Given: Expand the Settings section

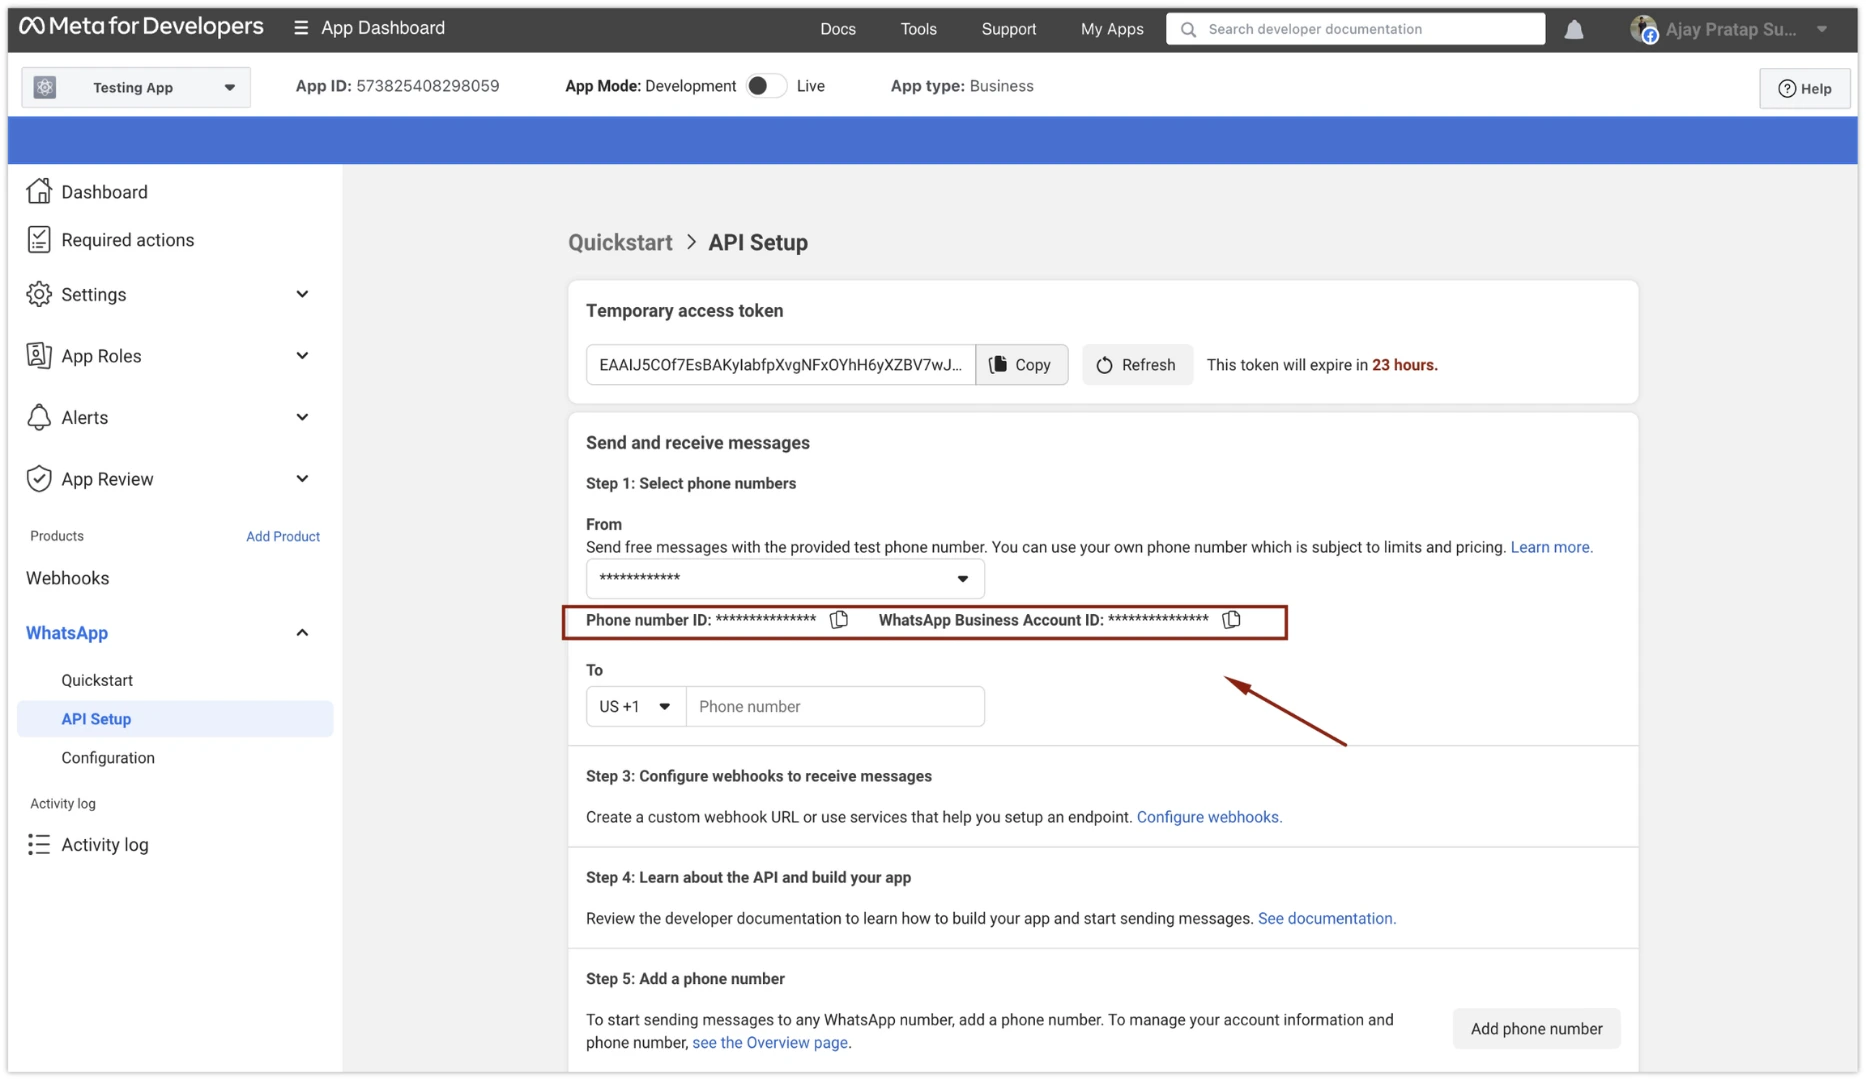Looking at the screenshot, I should [x=302, y=294].
